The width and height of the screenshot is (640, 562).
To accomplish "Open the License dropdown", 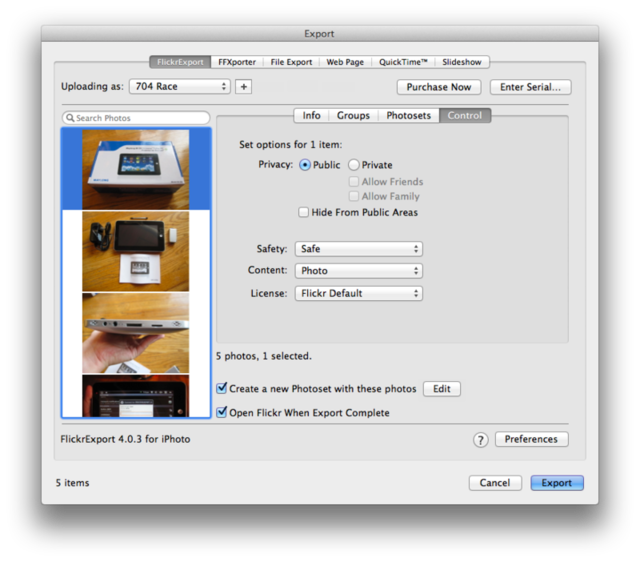I will coord(359,293).
